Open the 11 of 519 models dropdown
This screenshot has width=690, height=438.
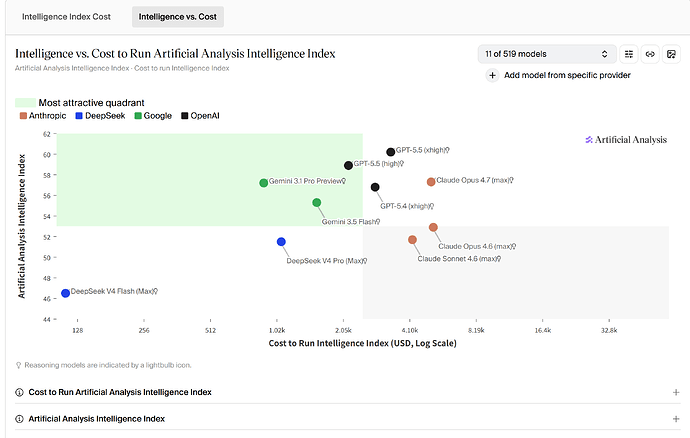(546, 54)
